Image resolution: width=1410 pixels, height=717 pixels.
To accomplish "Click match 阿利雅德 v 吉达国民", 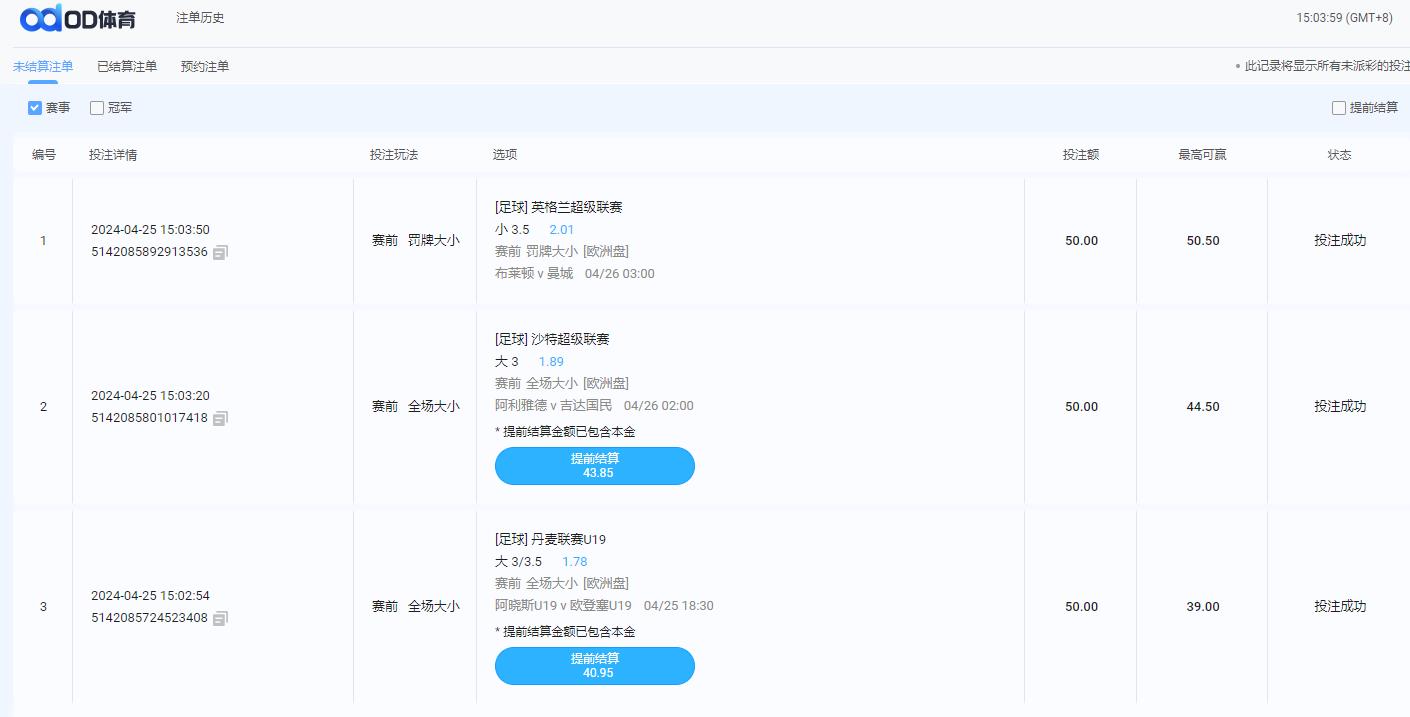I will pos(554,405).
